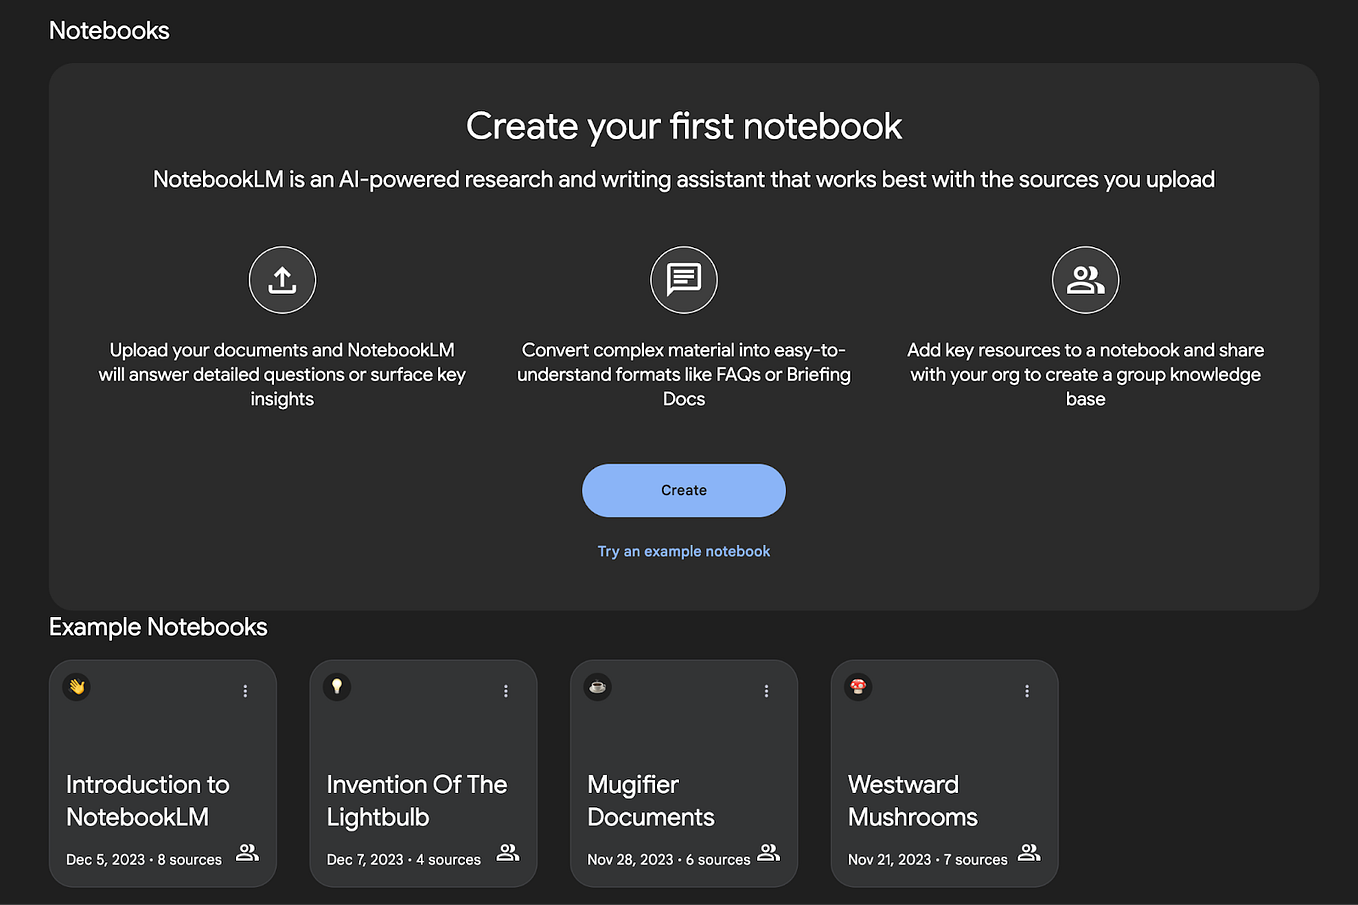Click the shared users icon on Introduction to NotebookLM
This screenshot has width=1358, height=905.
[x=247, y=853]
